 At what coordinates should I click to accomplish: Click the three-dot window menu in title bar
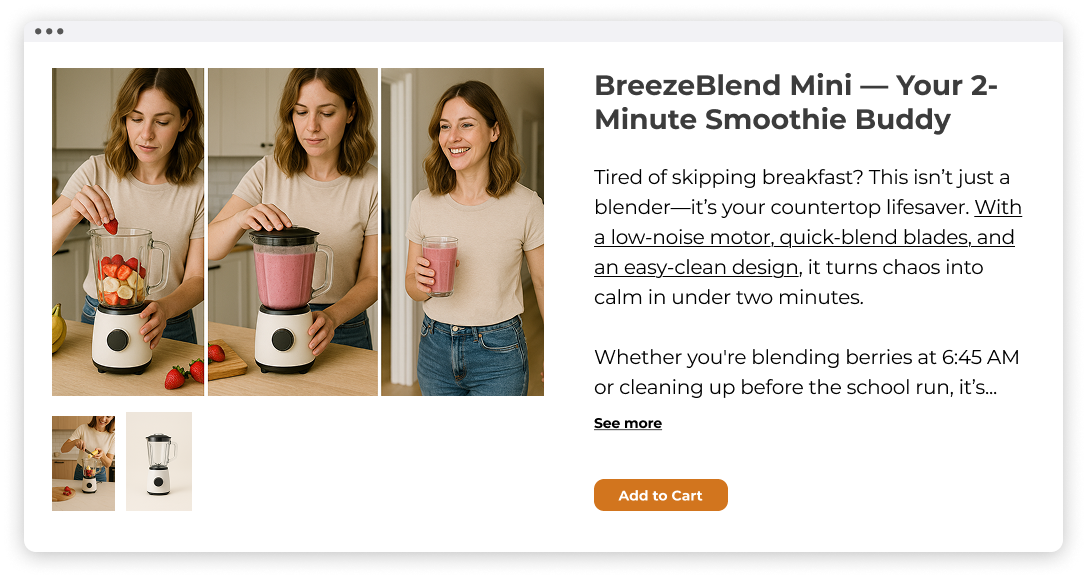coord(49,31)
